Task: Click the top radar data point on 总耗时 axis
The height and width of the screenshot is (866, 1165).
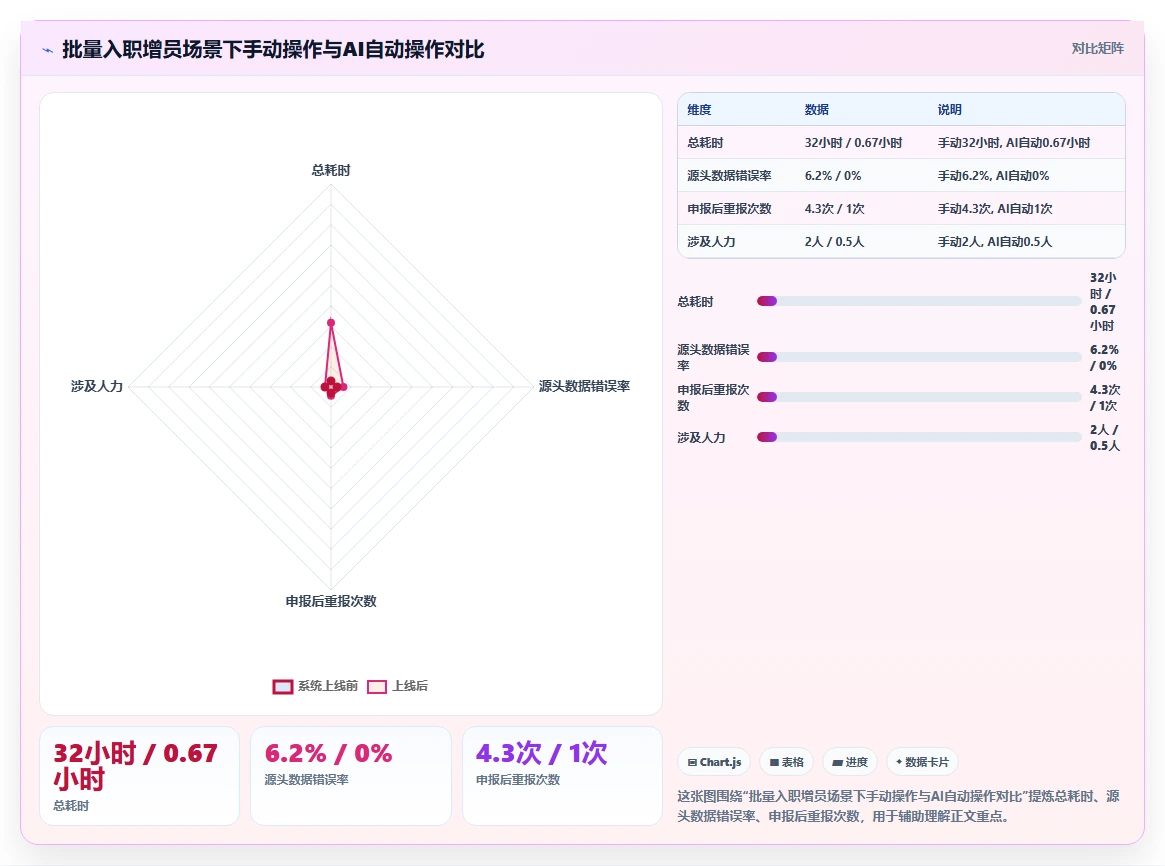Action: tap(331, 322)
